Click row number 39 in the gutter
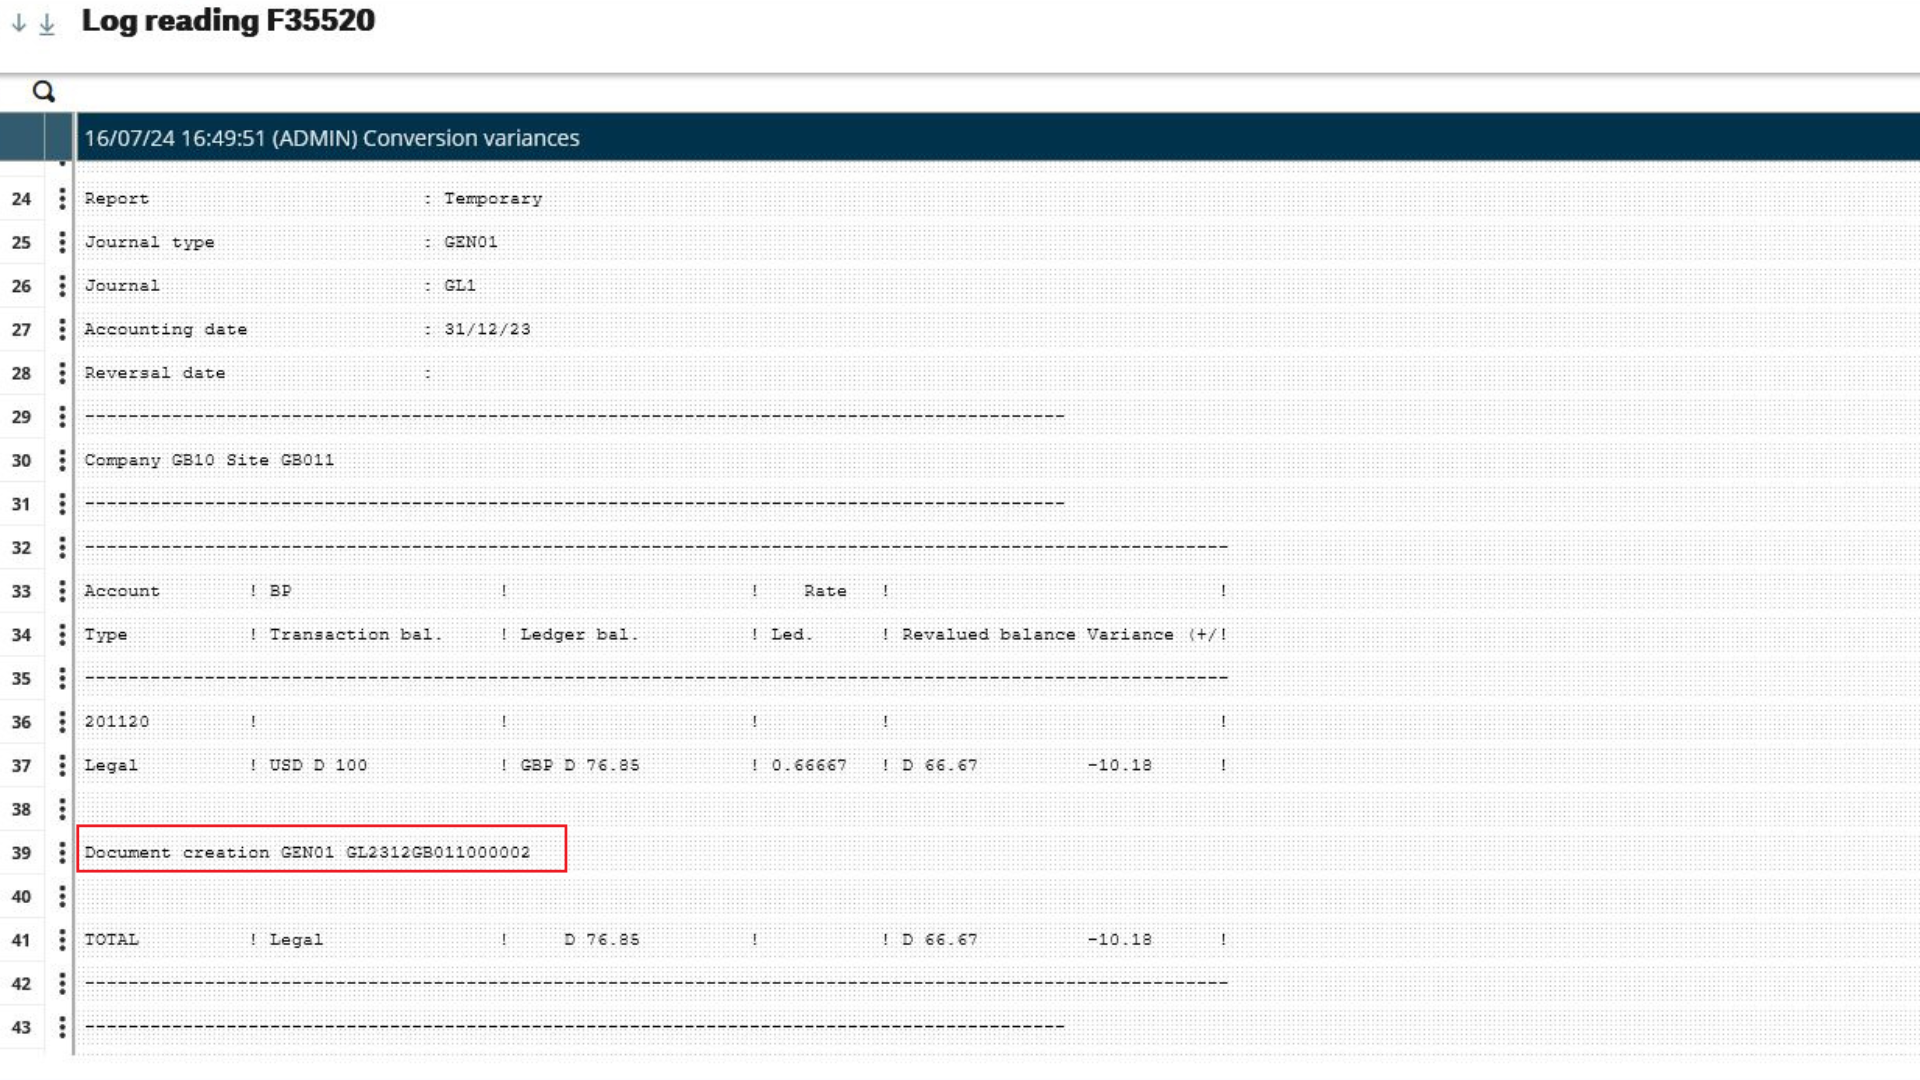The image size is (1920, 1080). tap(21, 853)
